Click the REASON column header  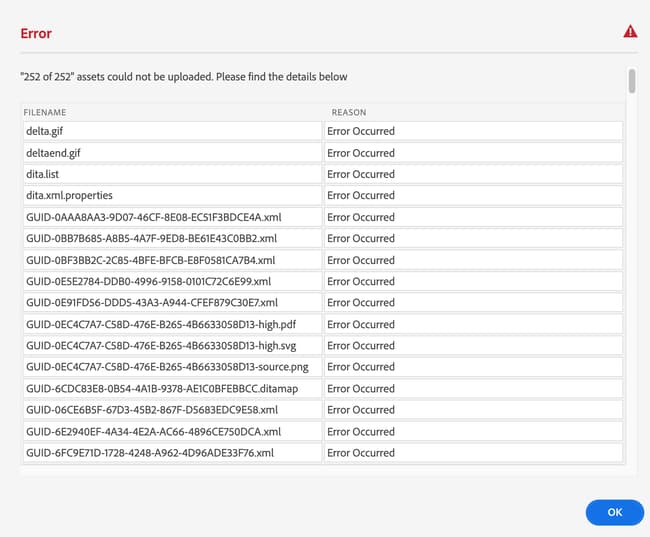(347, 113)
